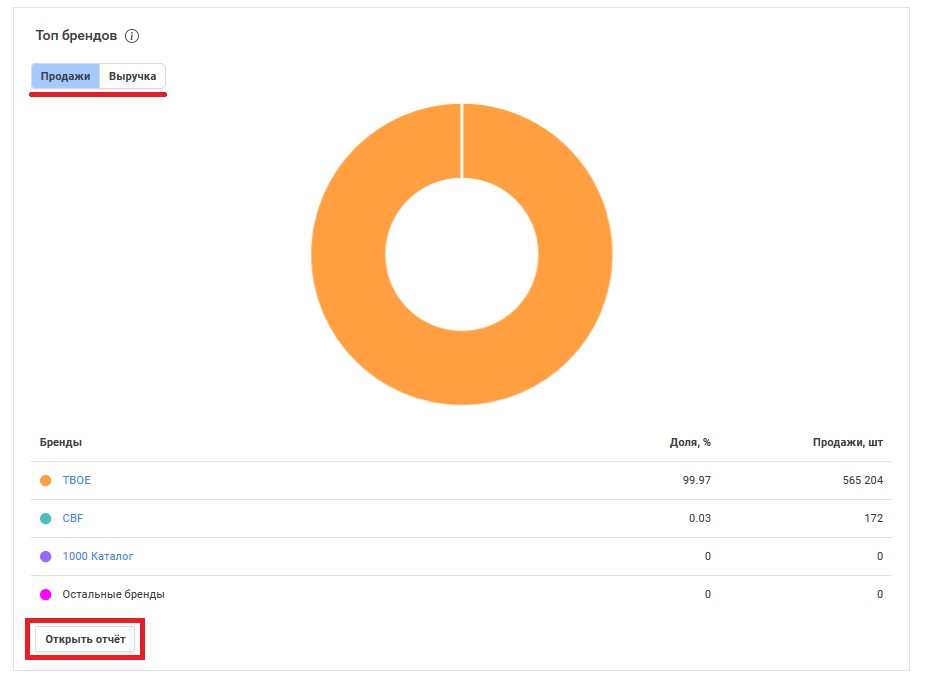Image resolution: width=927 pixels, height=684 pixels.
Task: Click the orange legend dot for ТВОЕ
Action: pyautogui.click(x=45, y=481)
